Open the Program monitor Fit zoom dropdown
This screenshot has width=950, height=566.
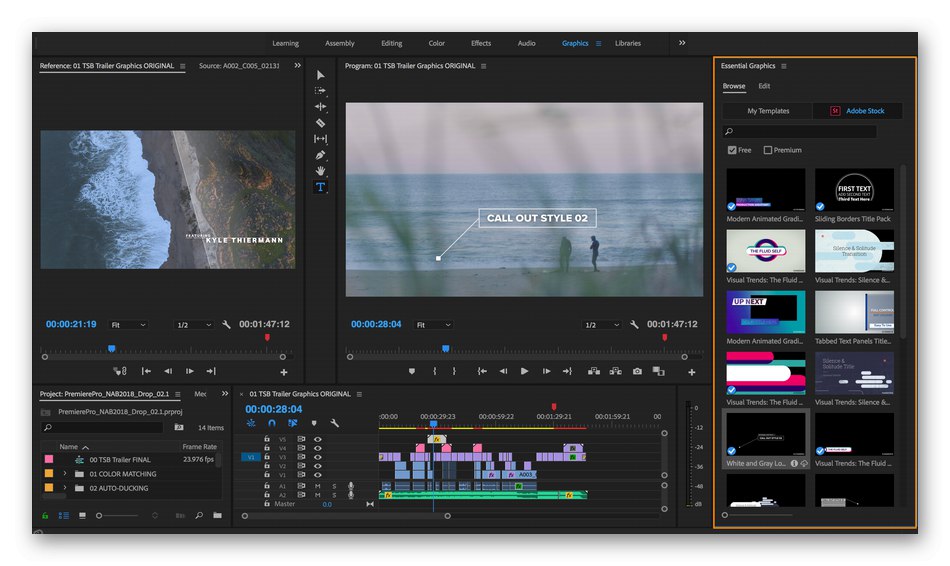click(433, 325)
